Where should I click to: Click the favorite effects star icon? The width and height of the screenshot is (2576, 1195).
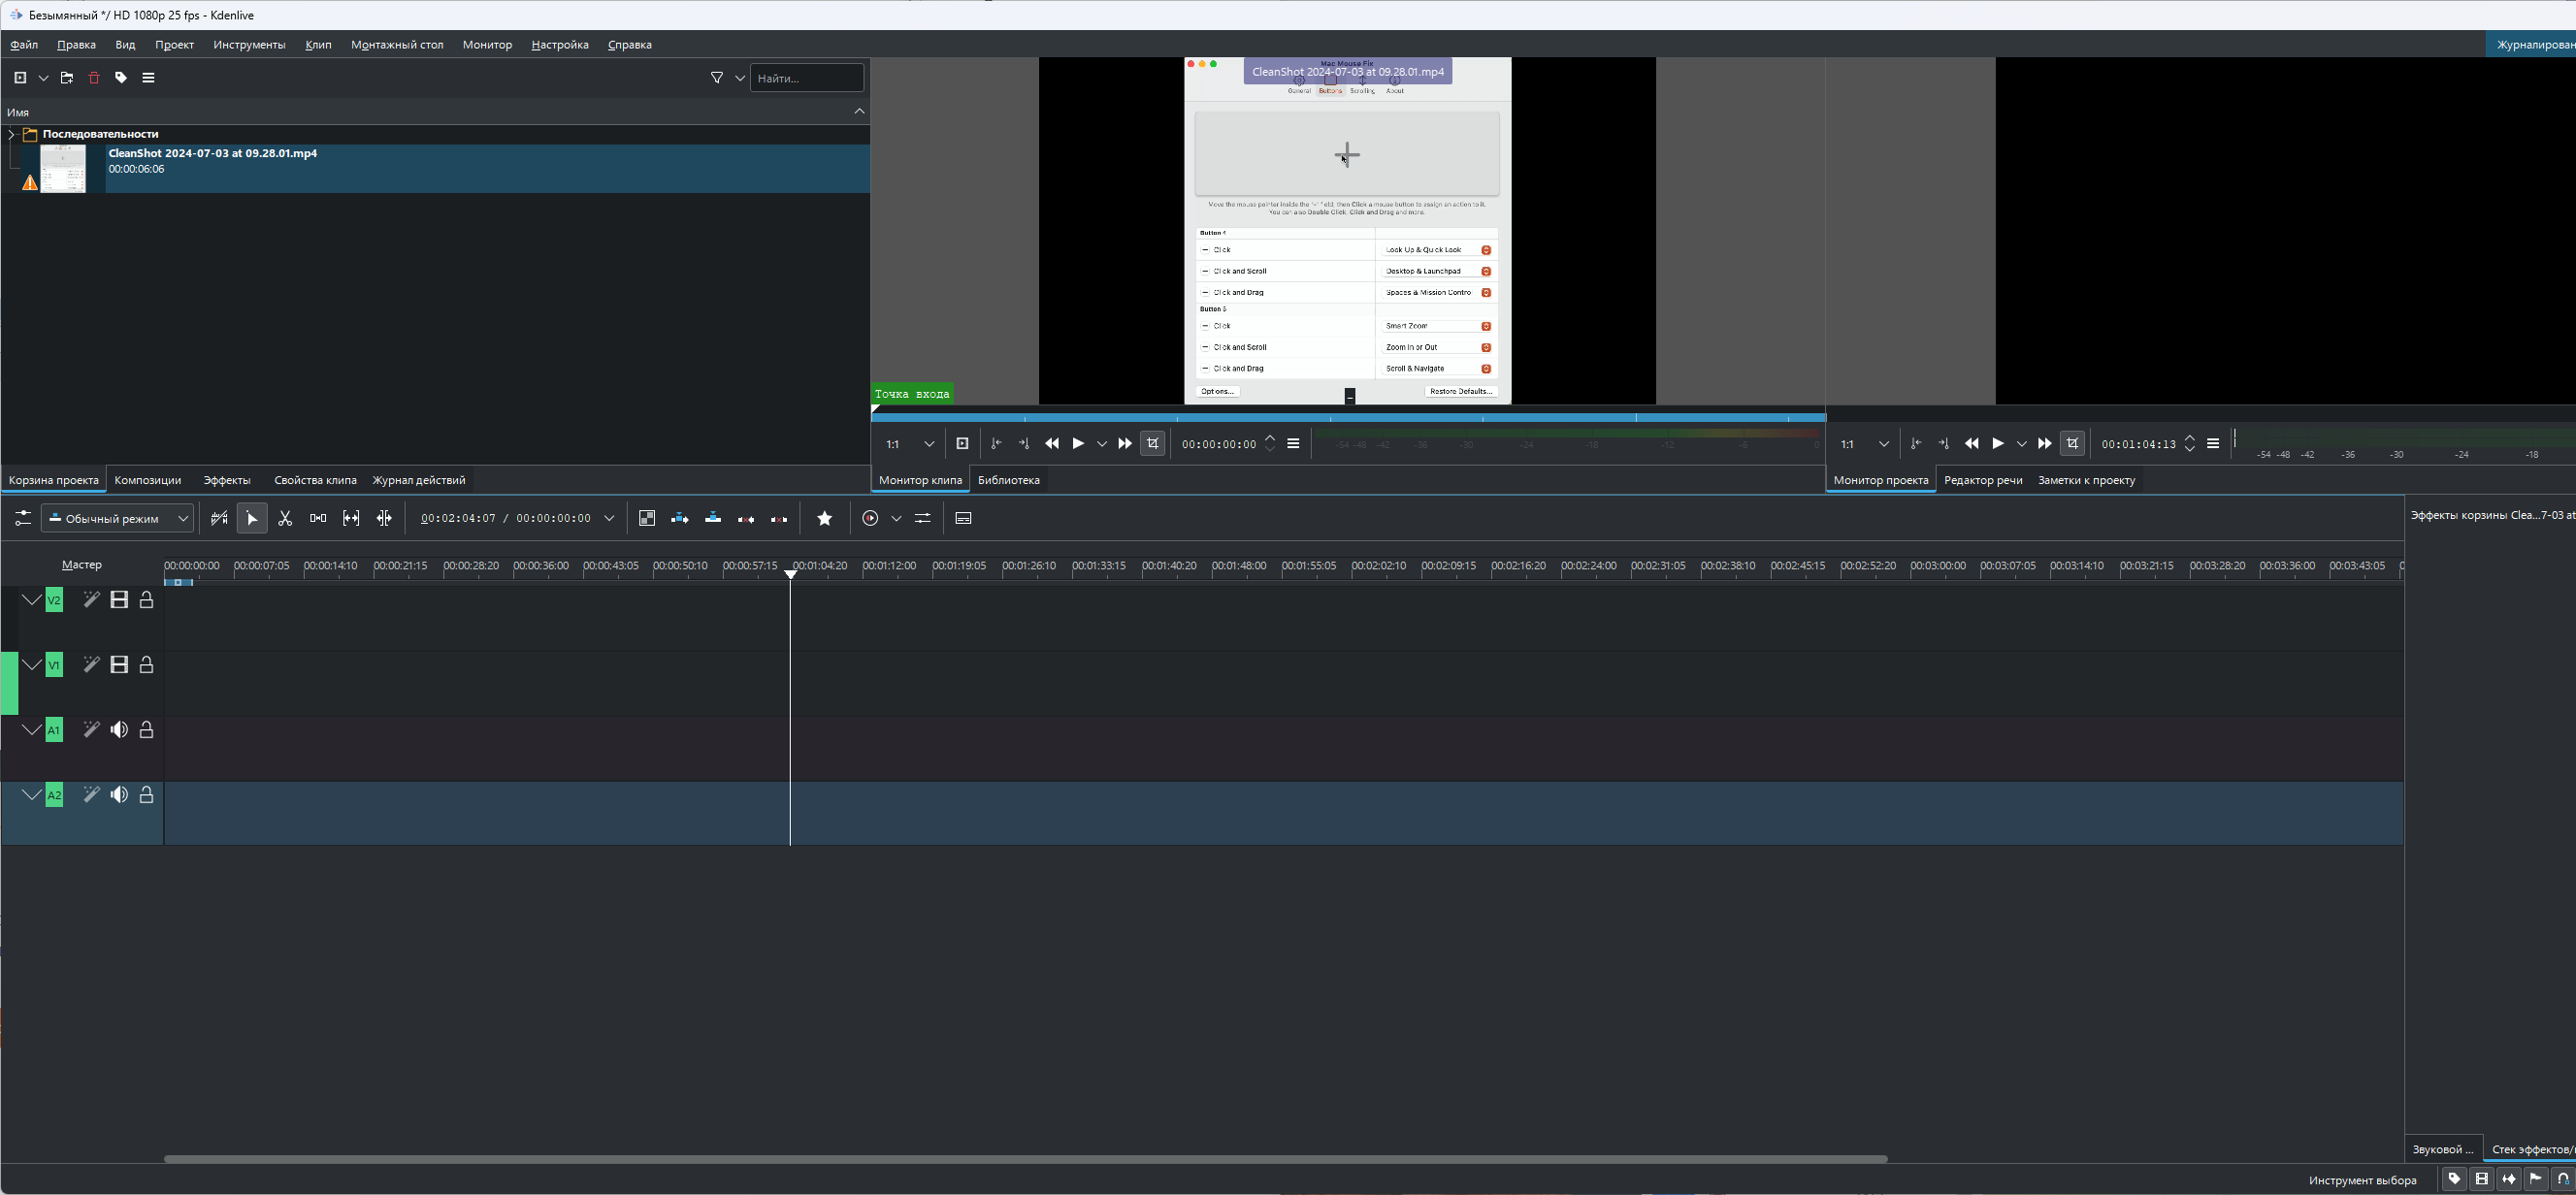(x=824, y=518)
